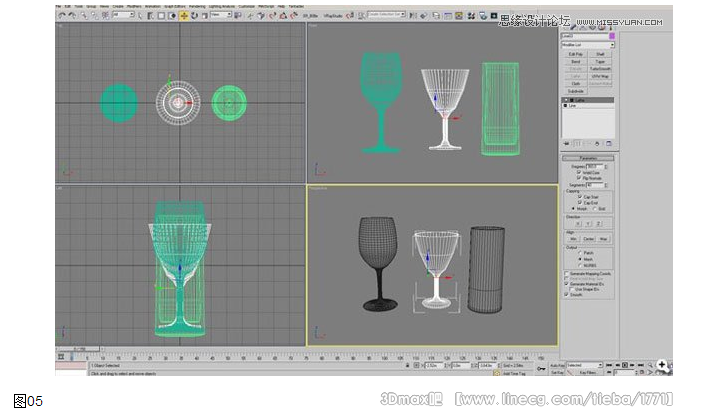The height and width of the screenshot is (416, 702).
Task: Click the Shell modifier button
Action: click(x=600, y=54)
